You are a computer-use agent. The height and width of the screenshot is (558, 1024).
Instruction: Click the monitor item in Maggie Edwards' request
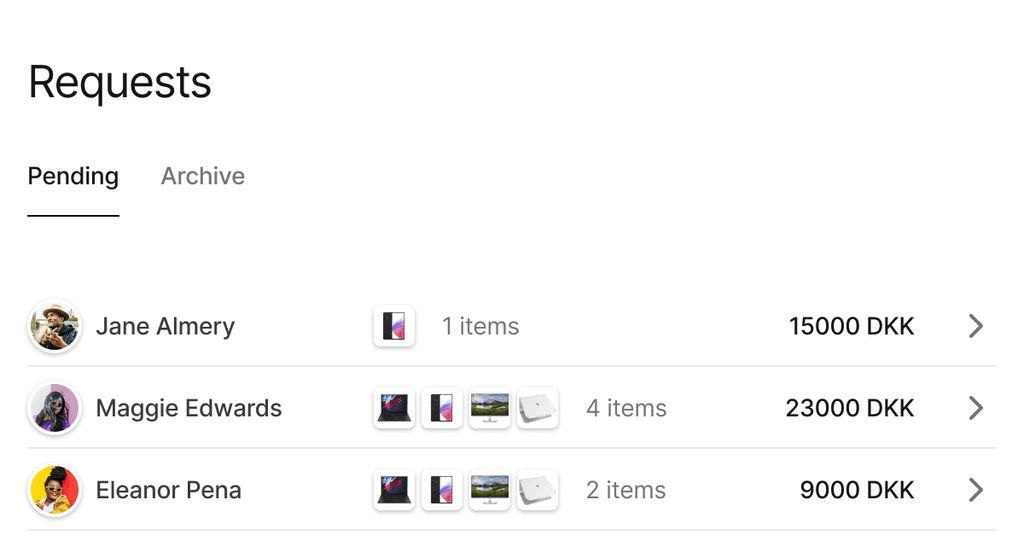[x=490, y=408]
